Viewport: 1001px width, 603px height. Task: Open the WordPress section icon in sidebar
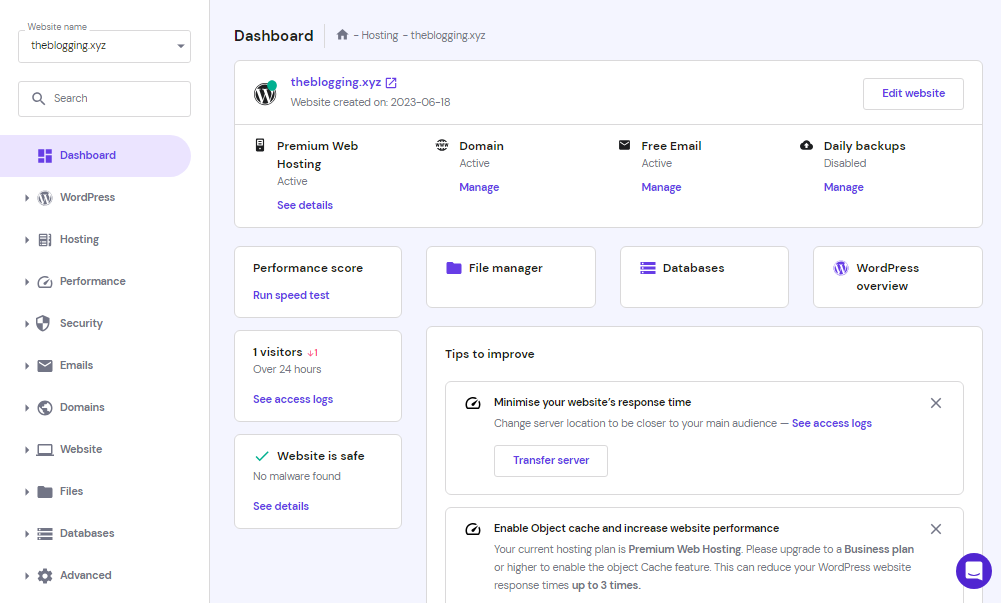44,197
